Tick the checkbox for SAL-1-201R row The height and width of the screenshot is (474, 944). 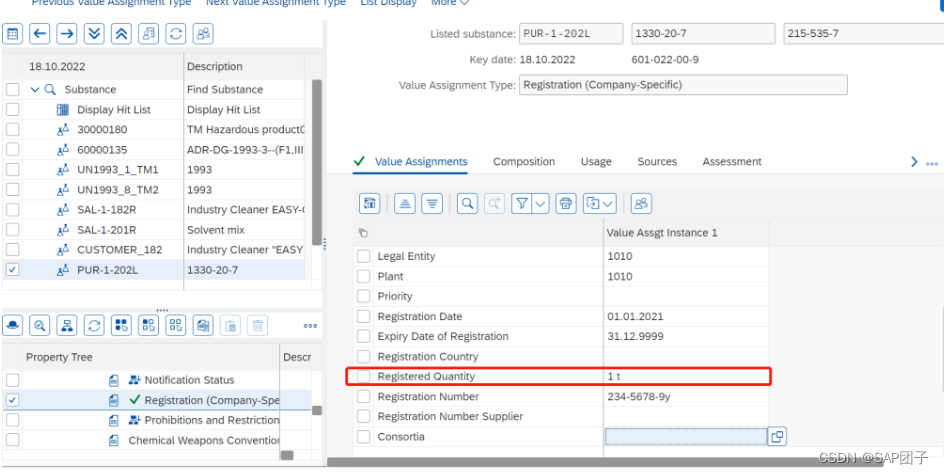(13, 229)
